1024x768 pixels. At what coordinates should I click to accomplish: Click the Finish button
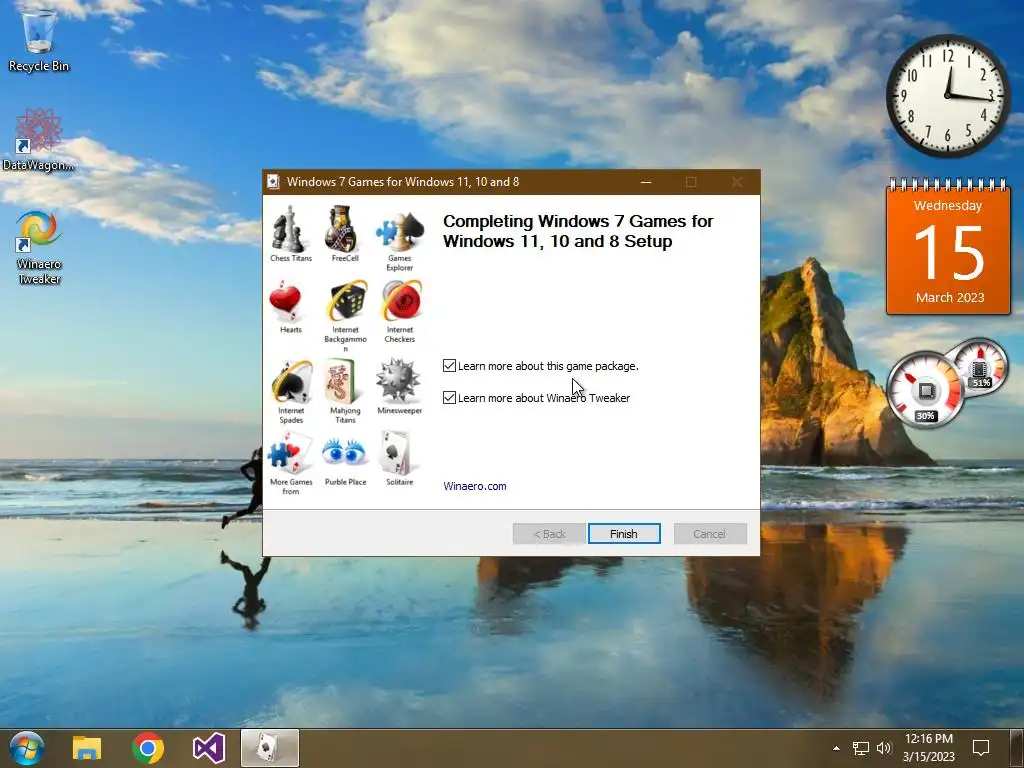624,534
